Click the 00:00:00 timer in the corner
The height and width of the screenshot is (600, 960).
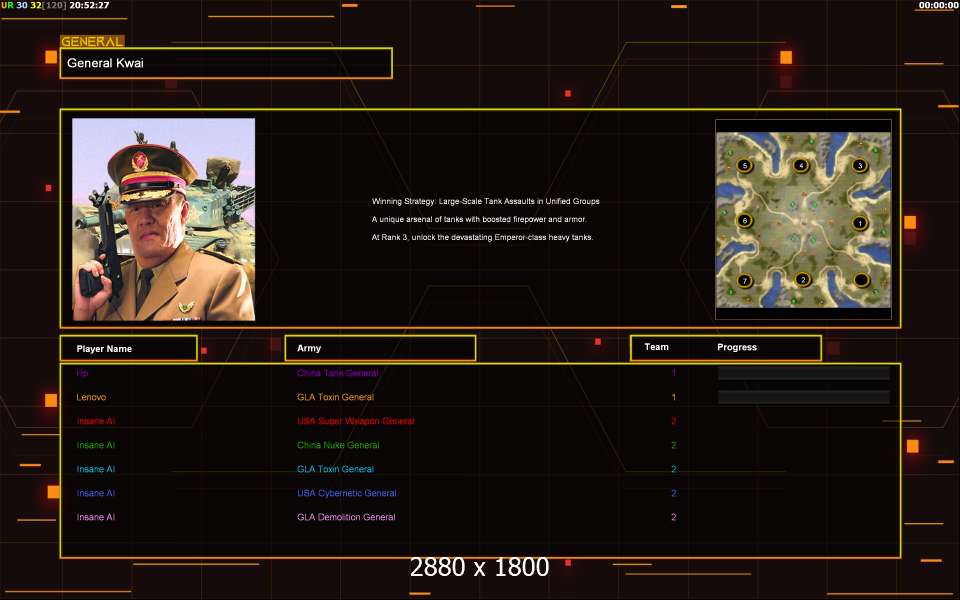point(939,5)
